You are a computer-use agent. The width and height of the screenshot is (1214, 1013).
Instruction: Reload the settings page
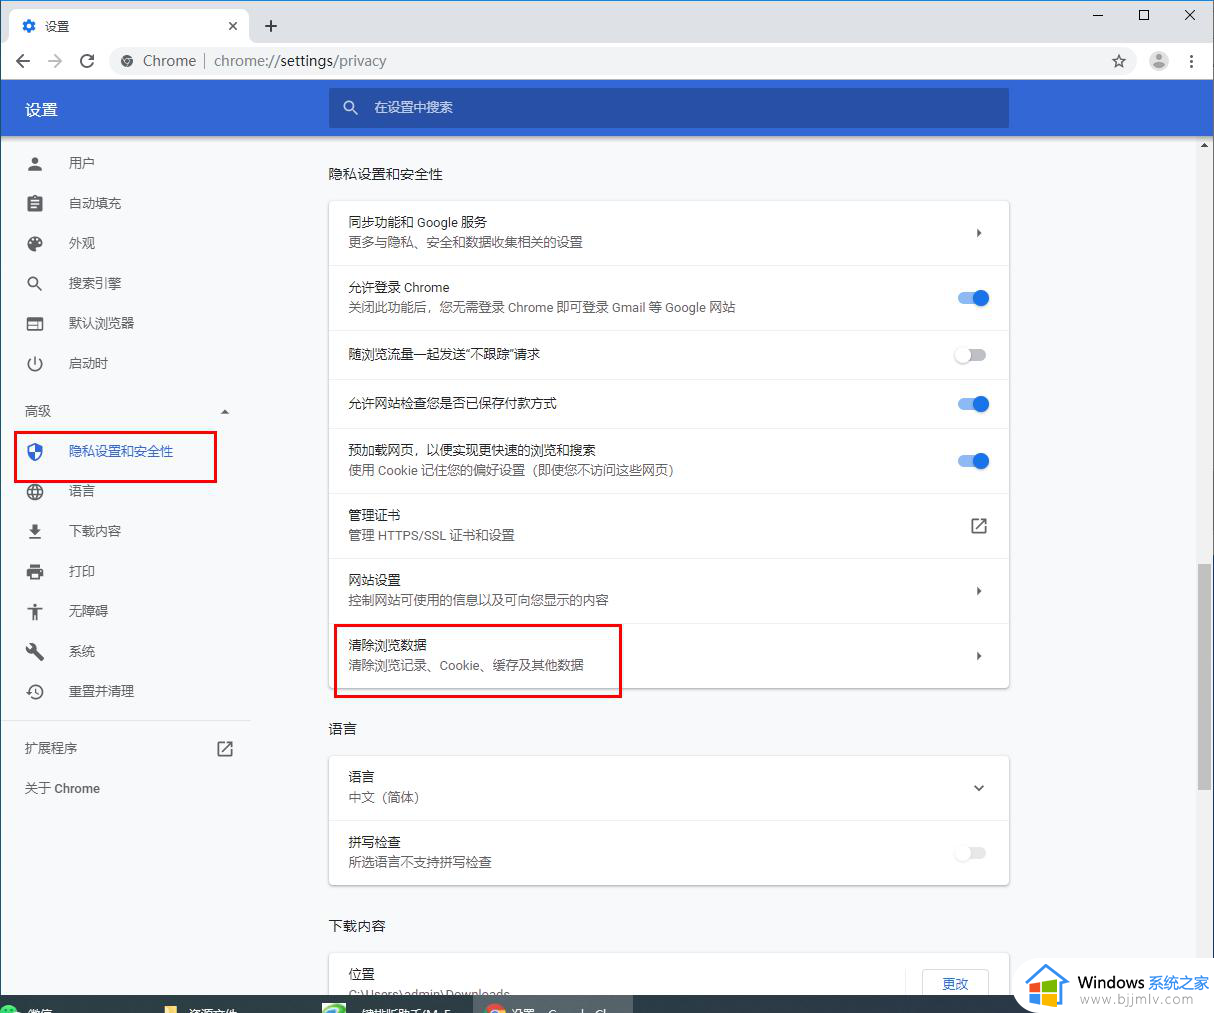click(87, 61)
